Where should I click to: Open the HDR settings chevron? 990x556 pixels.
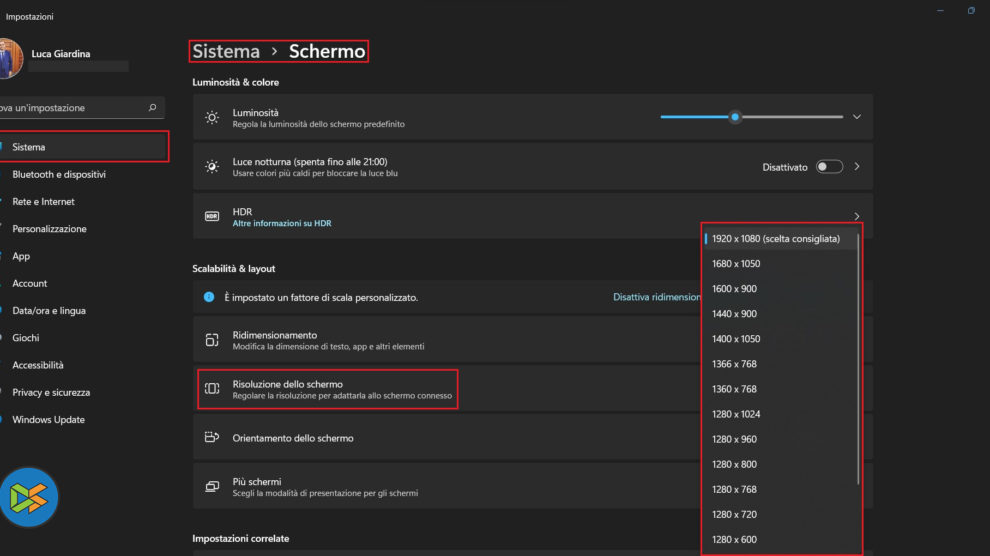pos(857,216)
